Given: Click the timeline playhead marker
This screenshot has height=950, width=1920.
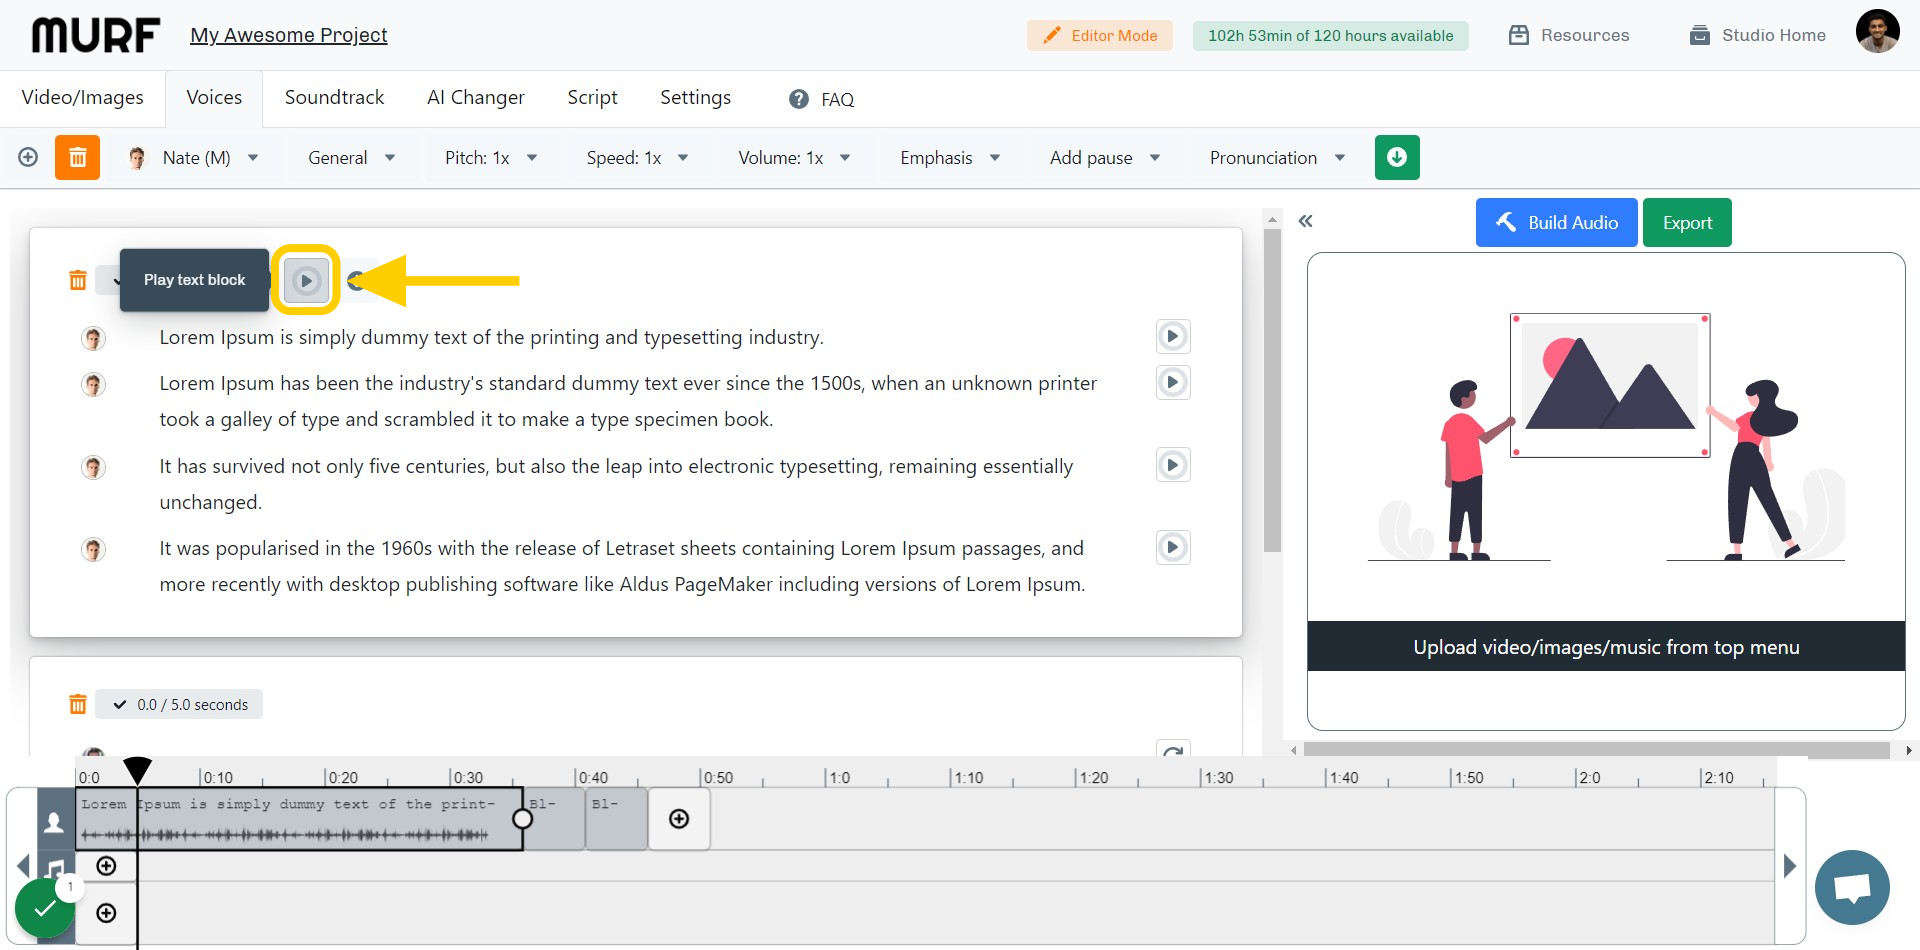Looking at the screenshot, I should pos(137,770).
